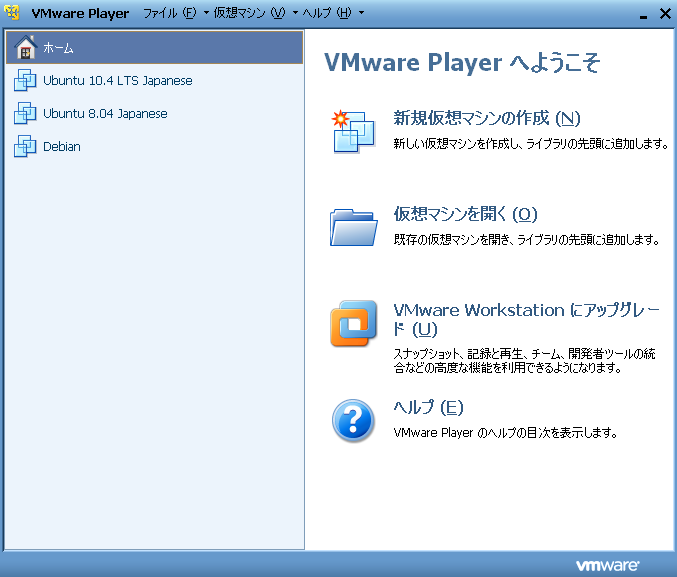Click the Debian virtual machine icon
The image size is (677, 577).
click(25, 146)
